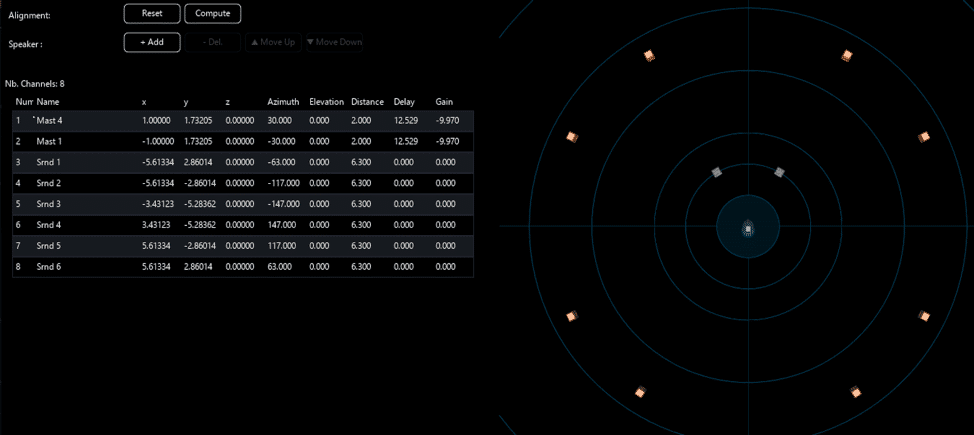Select the gray Mast 1 speaker icon in plot
This screenshot has height=435, width=974.
[716, 173]
